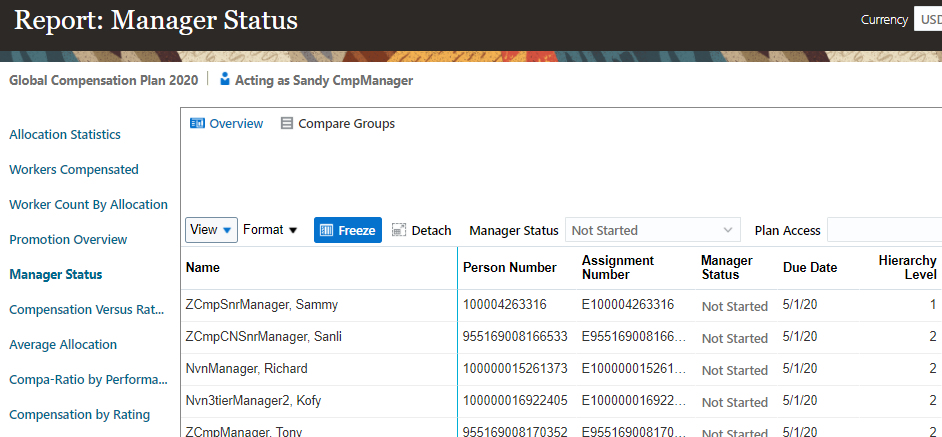Click the acting-as person icon
The height and width of the screenshot is (437, 942).
(x=225, y=80)
